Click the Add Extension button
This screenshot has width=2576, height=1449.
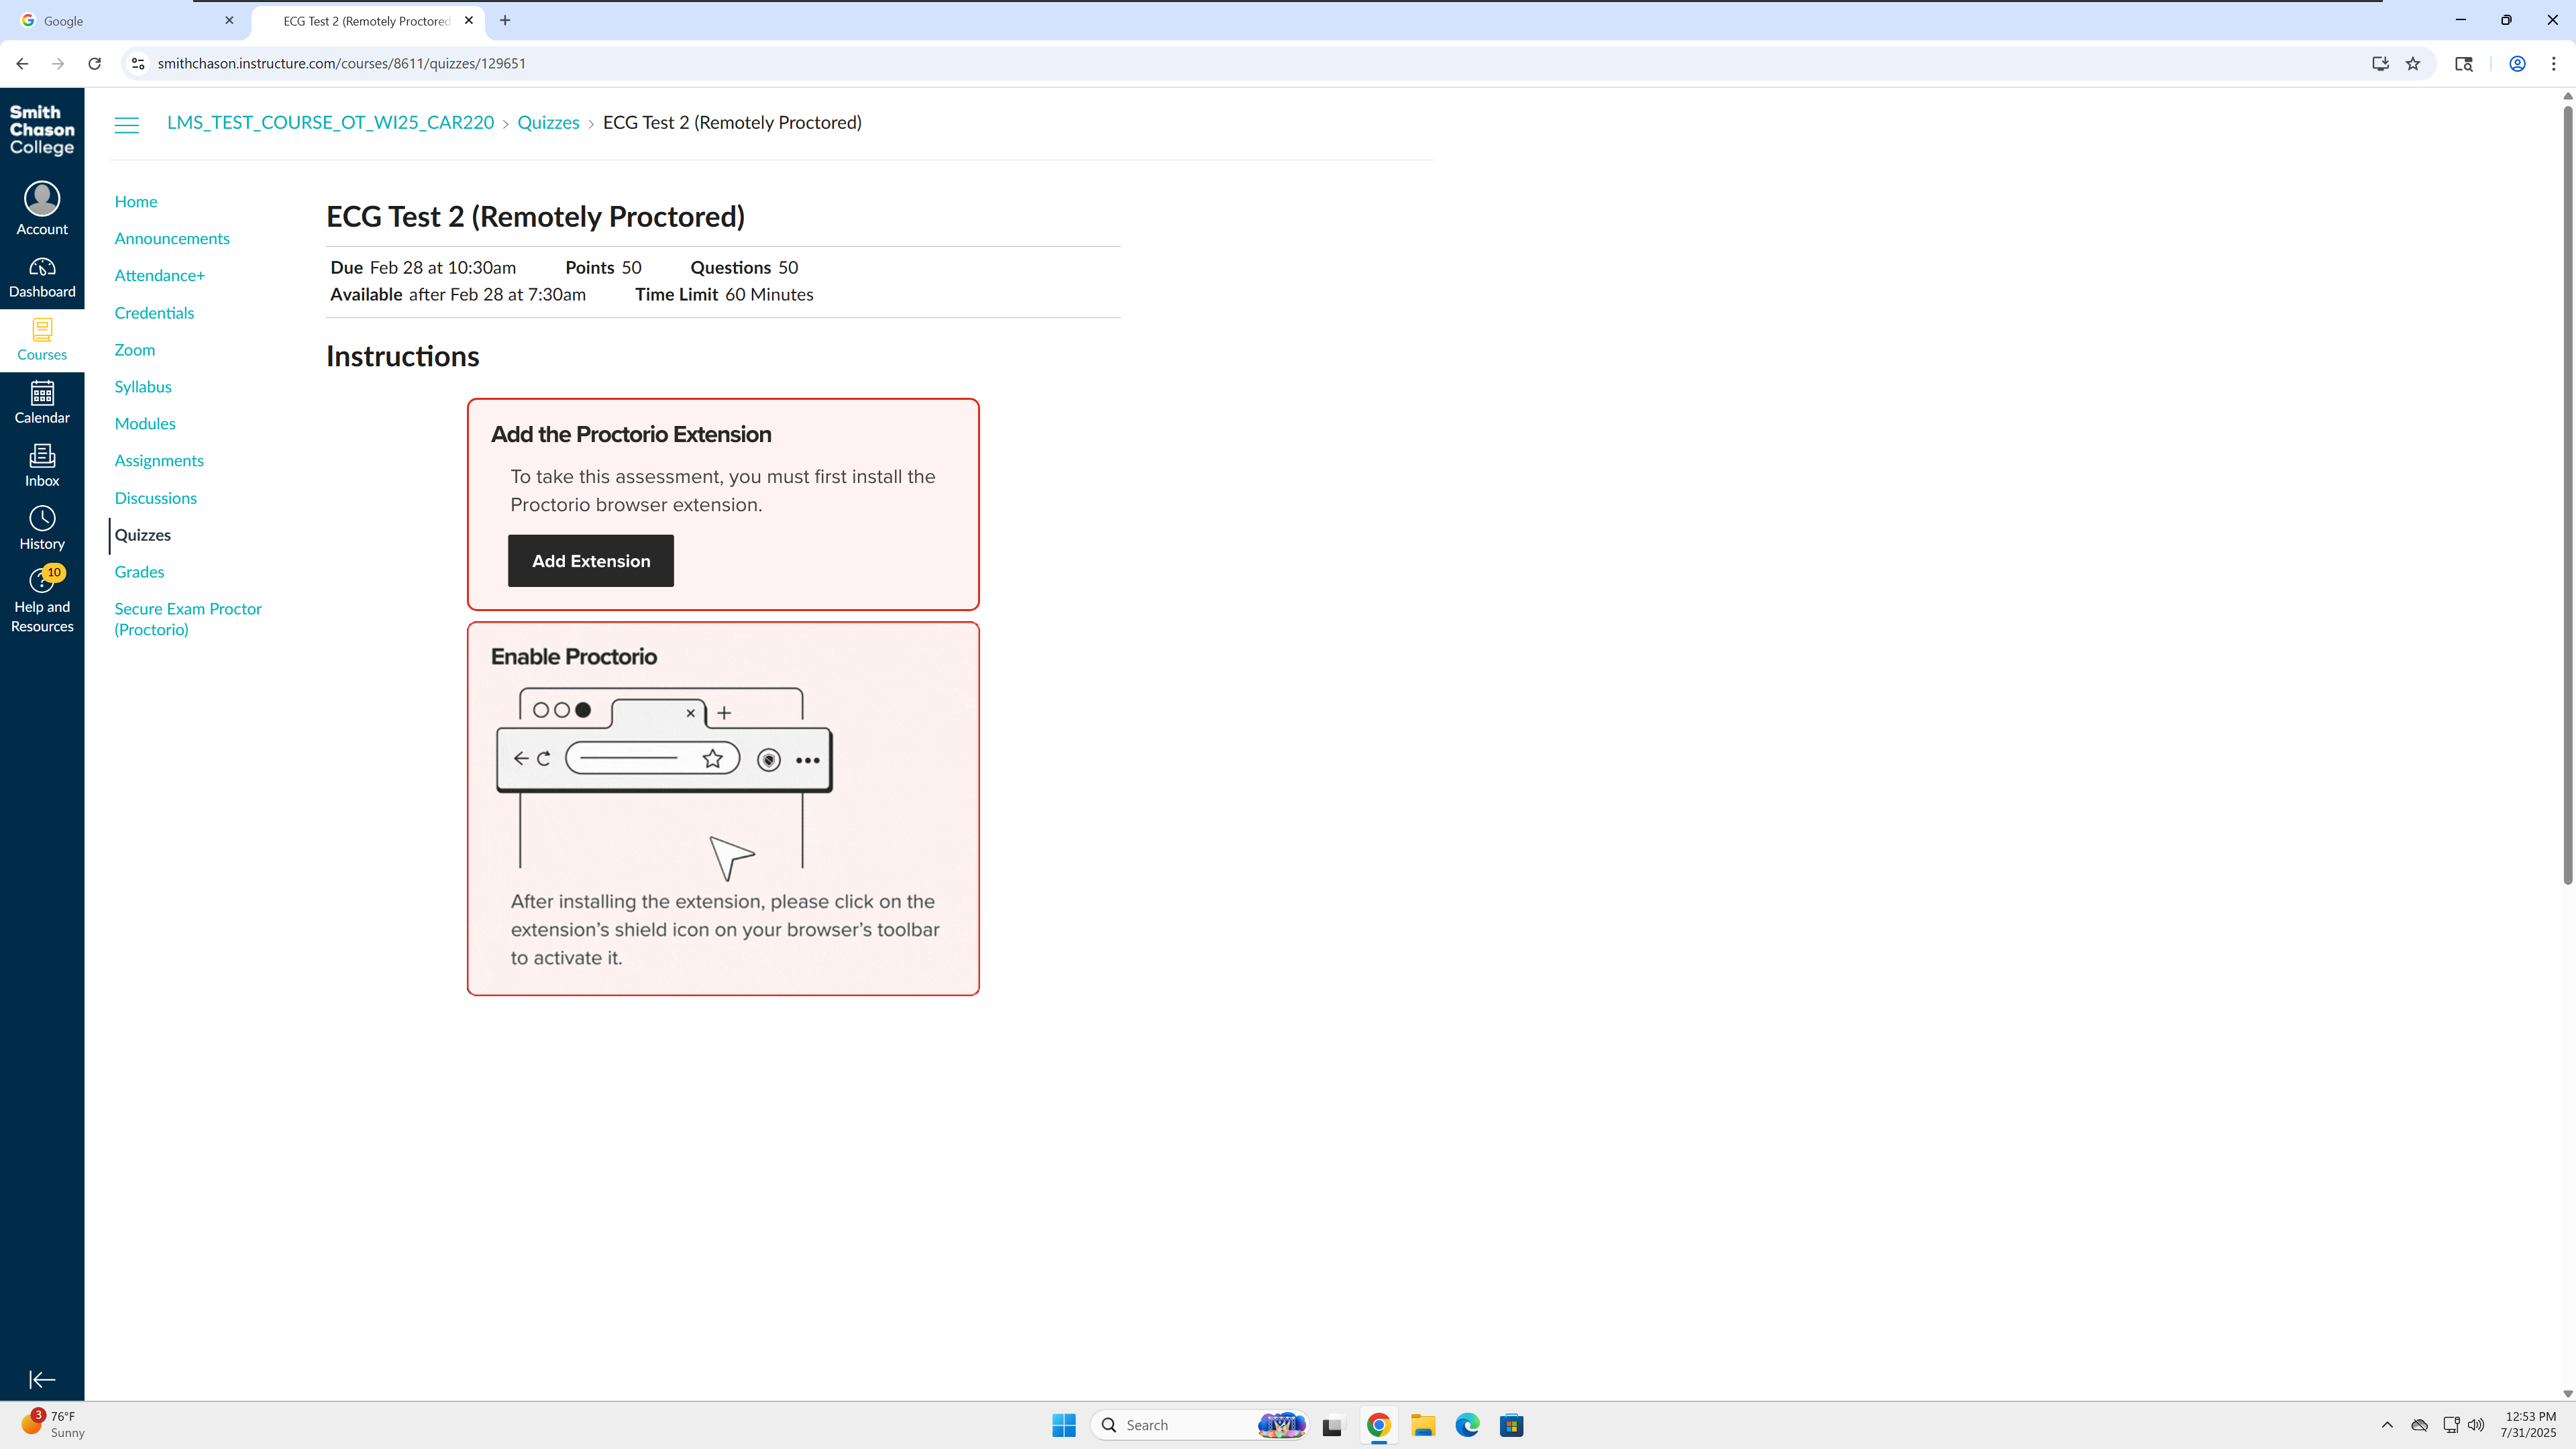[x=591, y=560]
